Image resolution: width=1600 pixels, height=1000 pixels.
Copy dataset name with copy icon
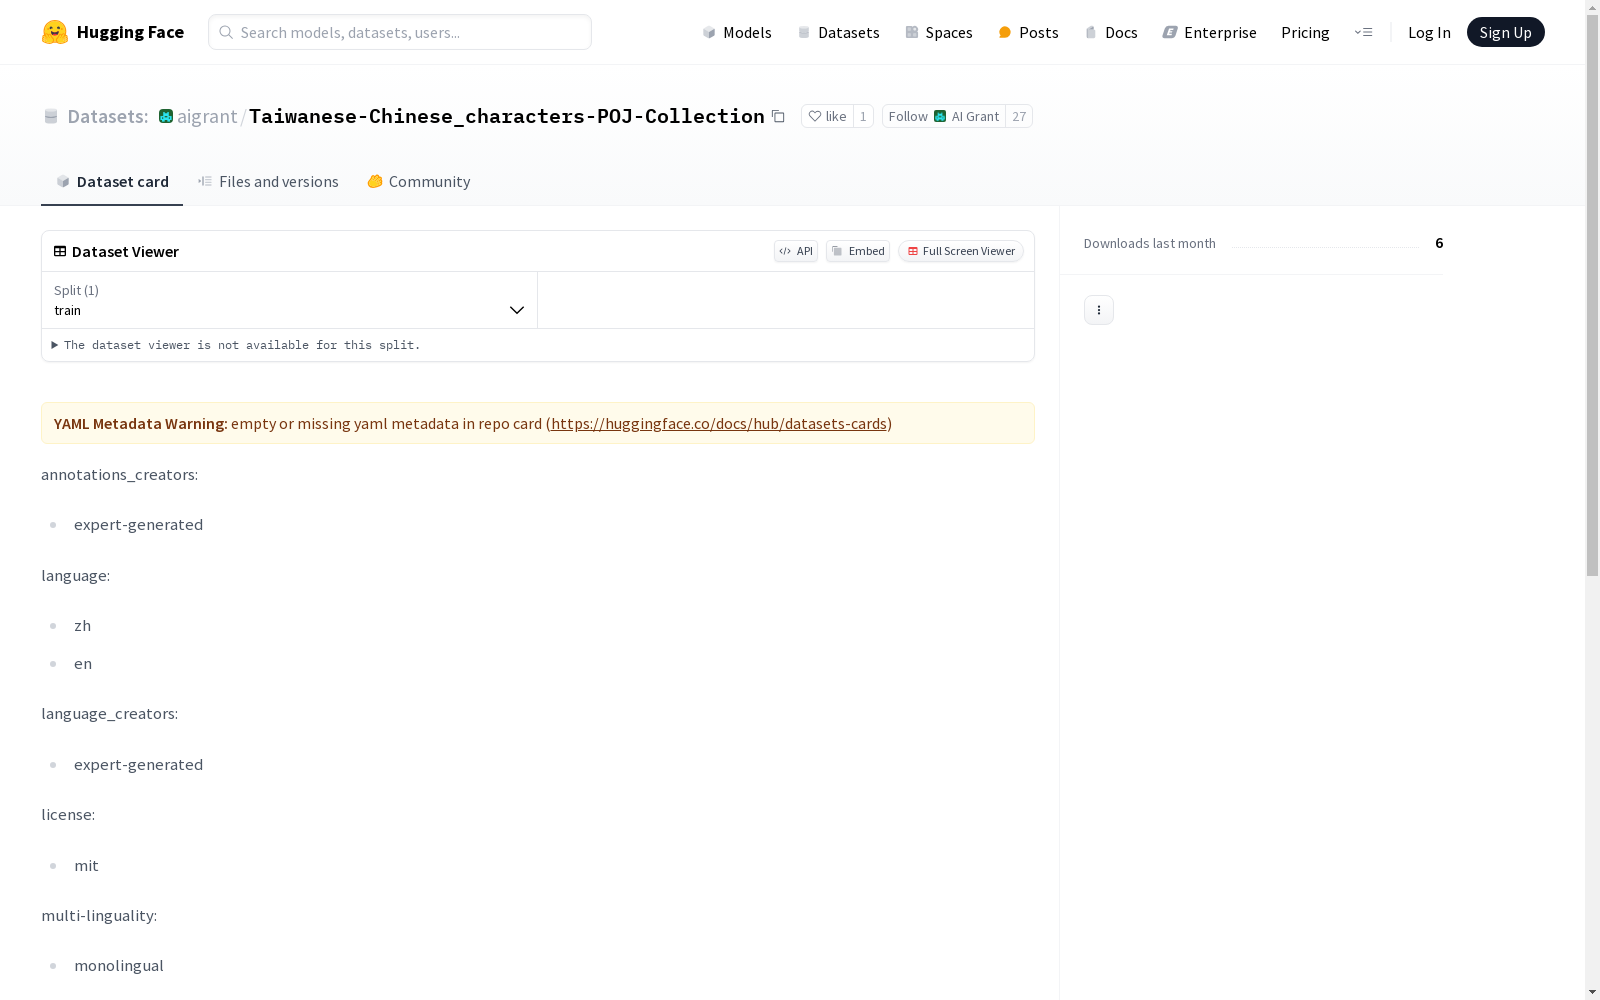778,116
